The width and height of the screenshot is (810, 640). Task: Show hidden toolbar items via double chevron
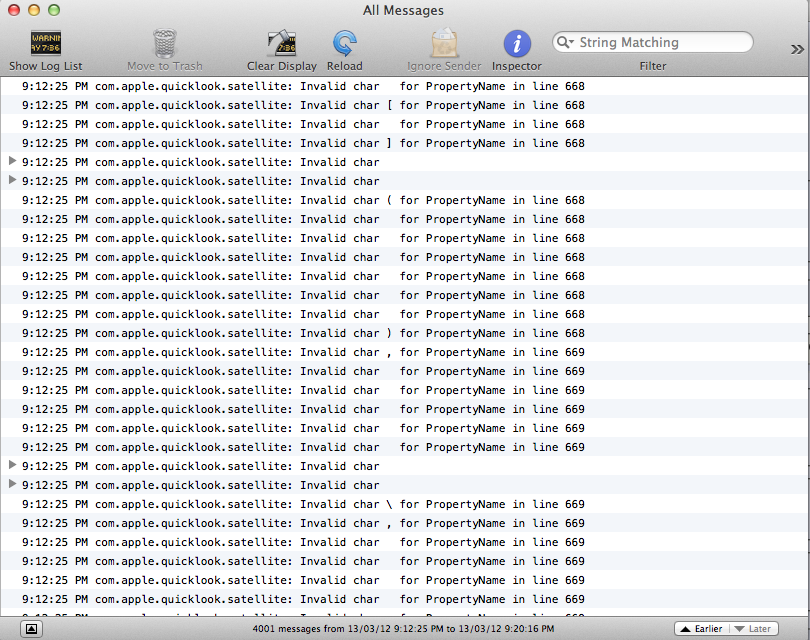tap(797, 49)
